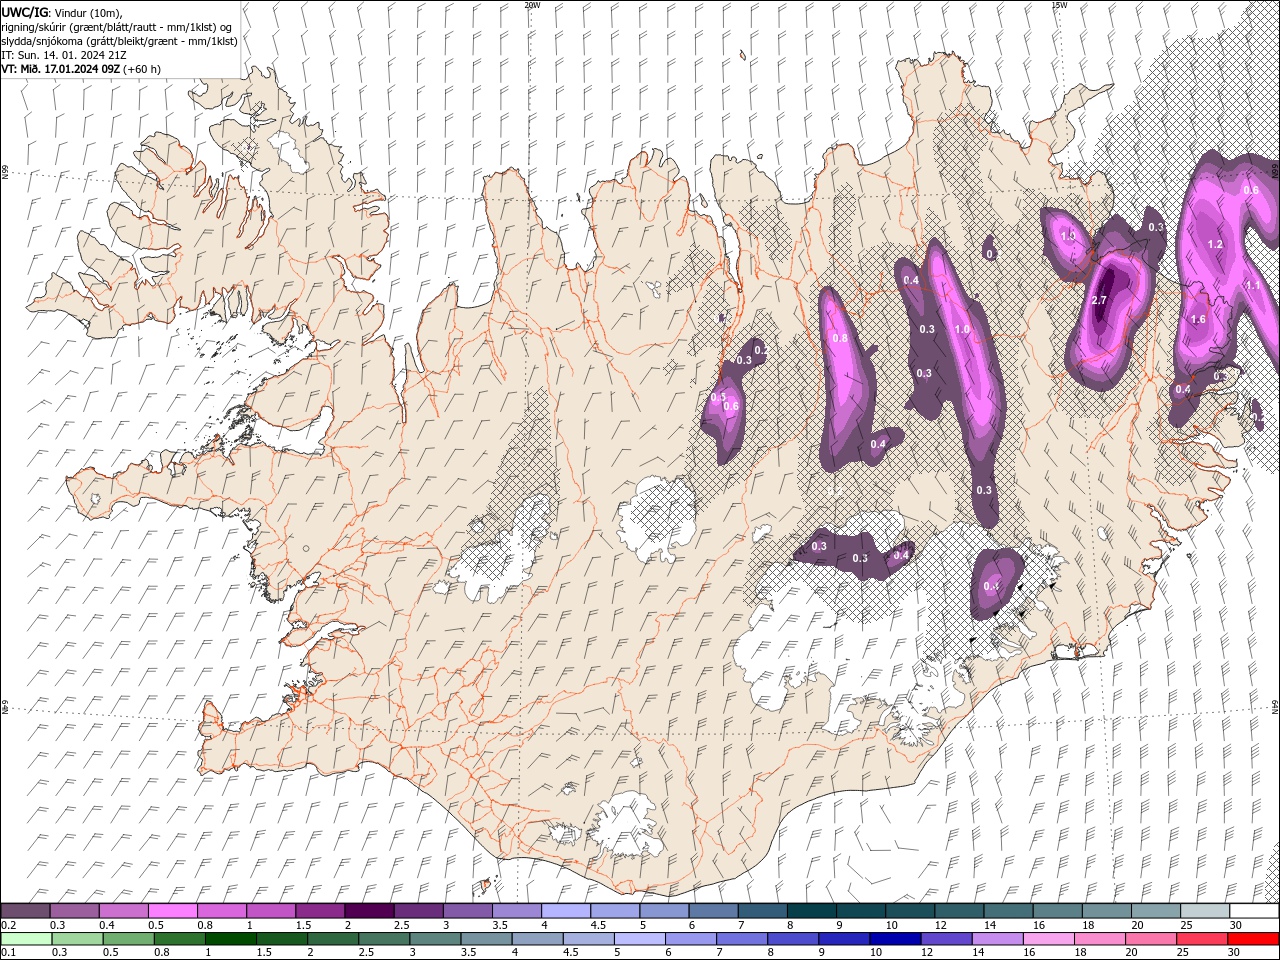Click the 1.2 precipitation value label
This screenshot has height=960, width=1280.
pyautogui.click(x=1215, y=244)
